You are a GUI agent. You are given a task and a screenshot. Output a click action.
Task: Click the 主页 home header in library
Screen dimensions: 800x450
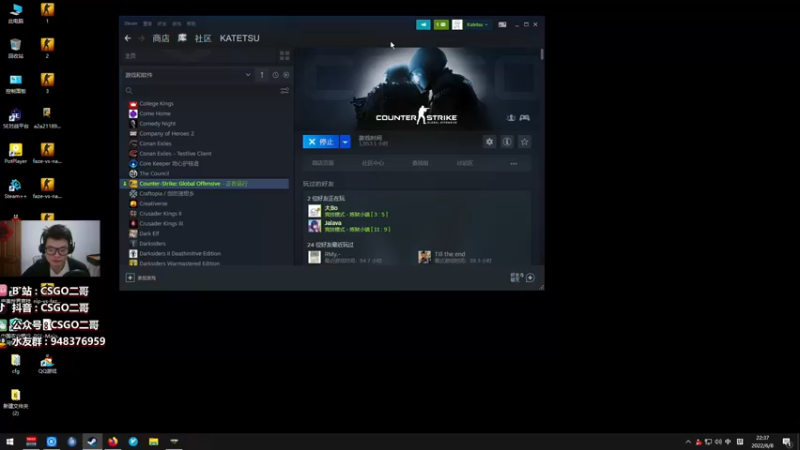(131, 56)
